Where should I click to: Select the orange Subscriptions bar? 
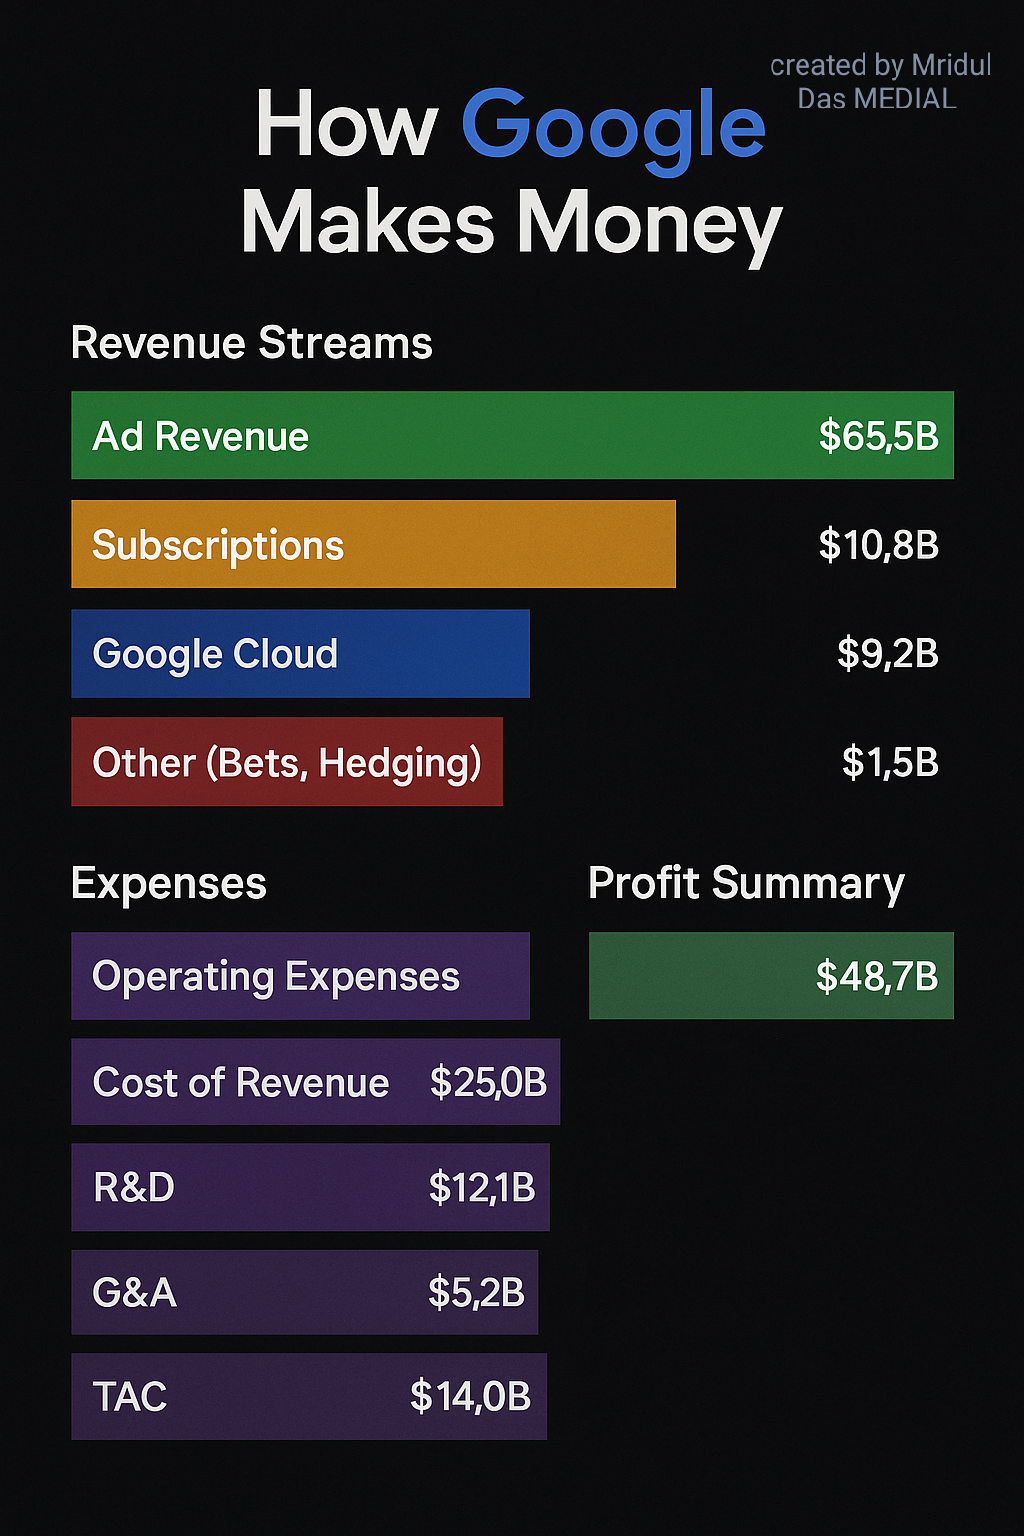point(373,545)
